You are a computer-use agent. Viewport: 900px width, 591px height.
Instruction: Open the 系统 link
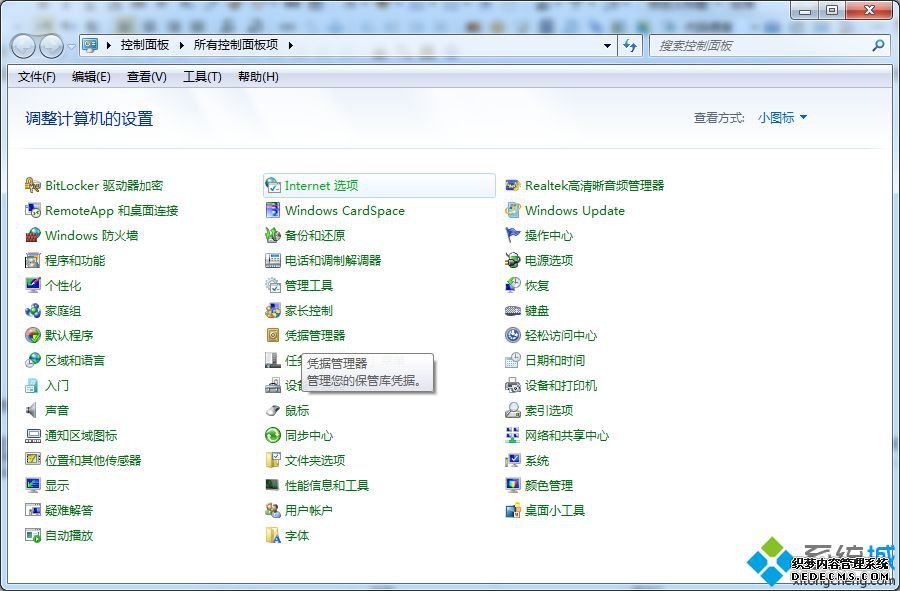(537, 460)
